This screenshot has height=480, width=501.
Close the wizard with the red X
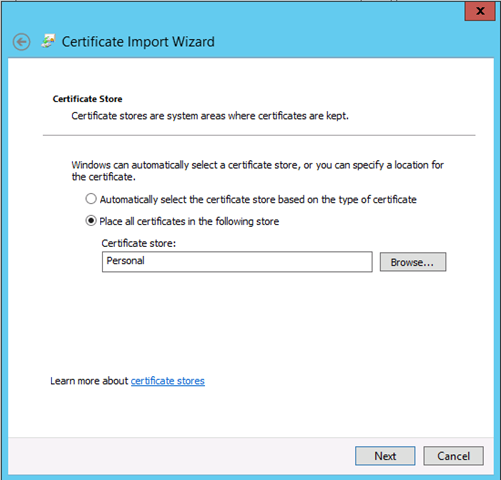point(480,11)
